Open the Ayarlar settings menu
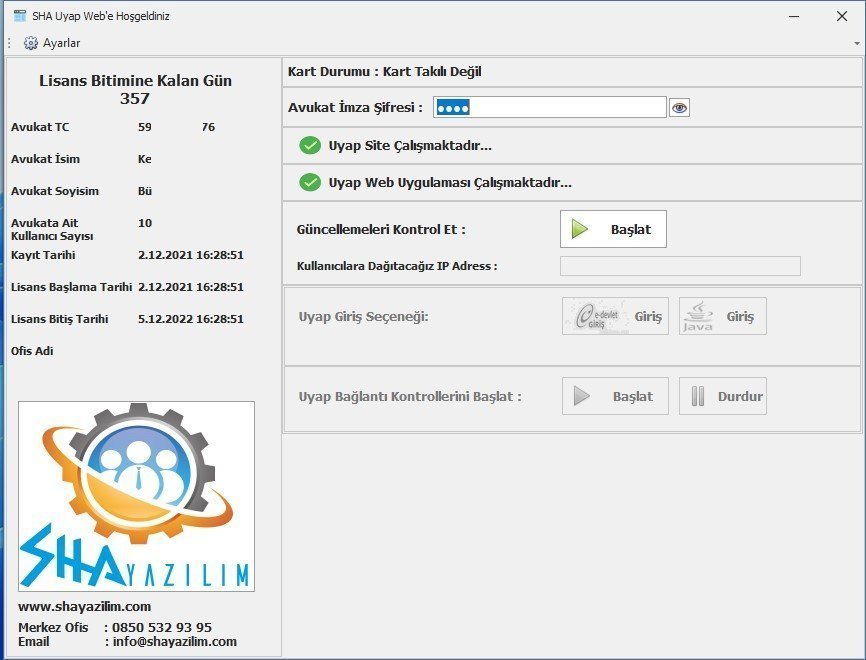866x660 pixels. (61, 43)
